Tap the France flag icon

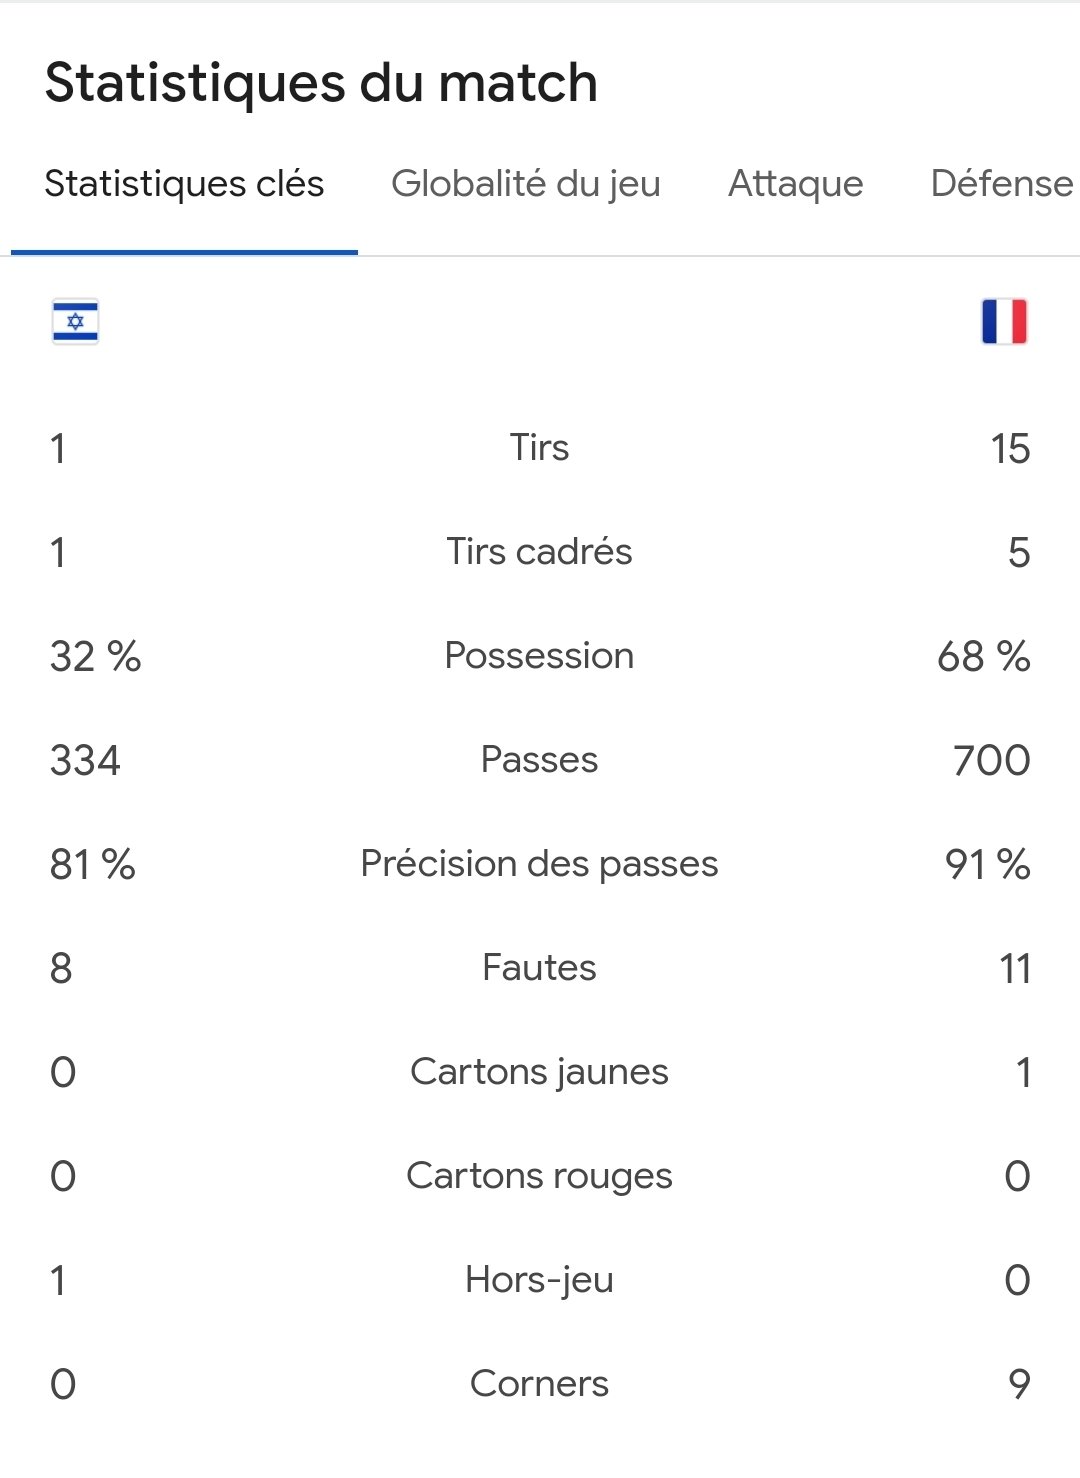pyautogui.click(x=1004, y=322)
